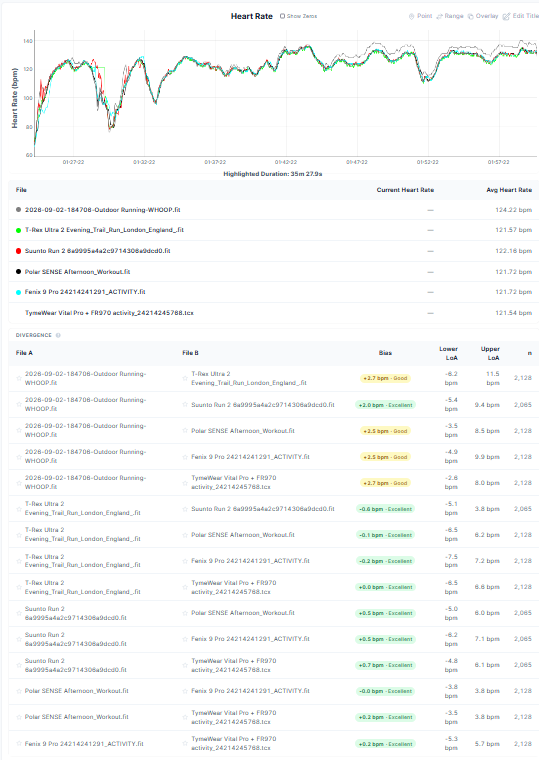Star File A in Suunto vs TymeWear row

tap(19, 665)
